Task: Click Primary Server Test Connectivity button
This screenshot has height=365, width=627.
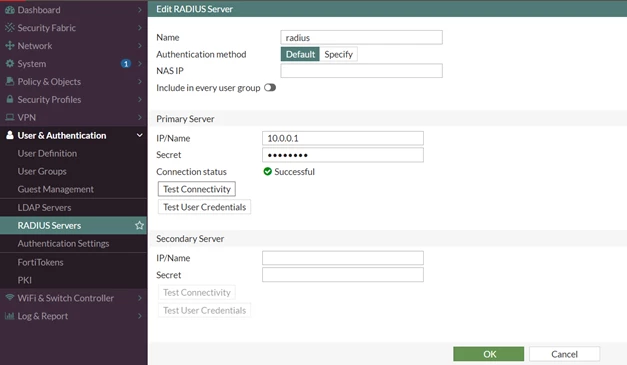Action: 197,189
